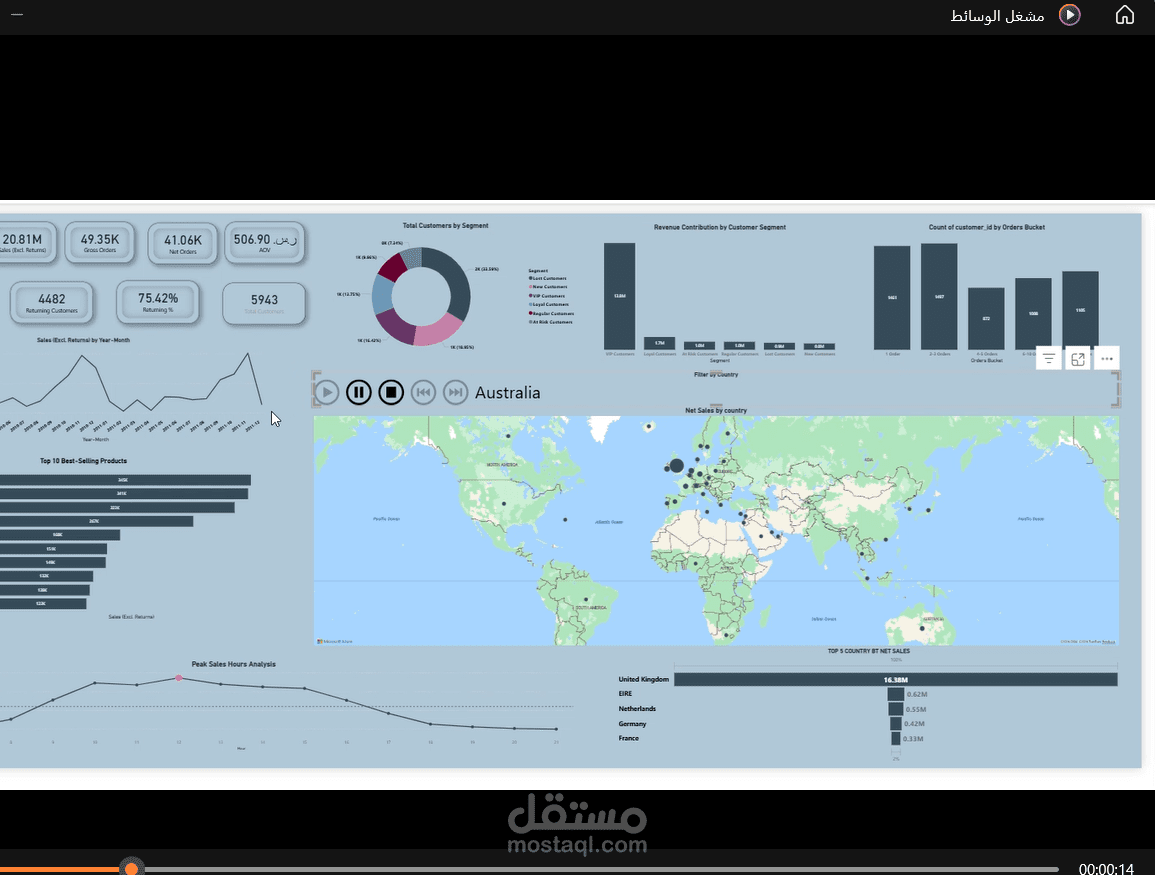Select Regular Customers legend entry
This screenshot has height=875, width=1155.
[551, 314]
